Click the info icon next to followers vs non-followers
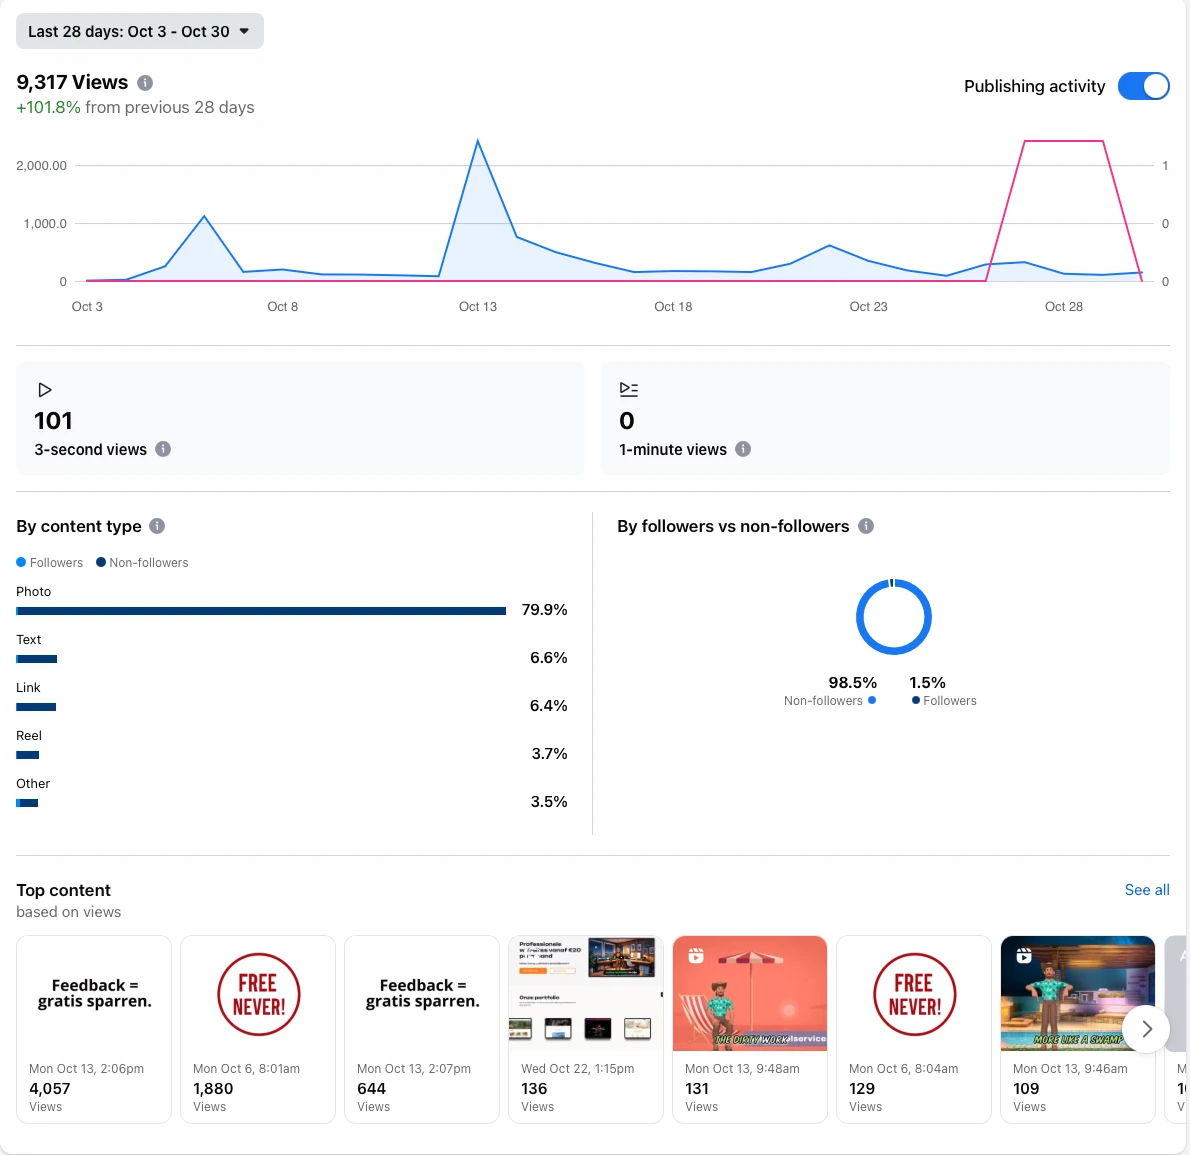The width and height of the screenshot is (1190, 1155). point(866,526)
